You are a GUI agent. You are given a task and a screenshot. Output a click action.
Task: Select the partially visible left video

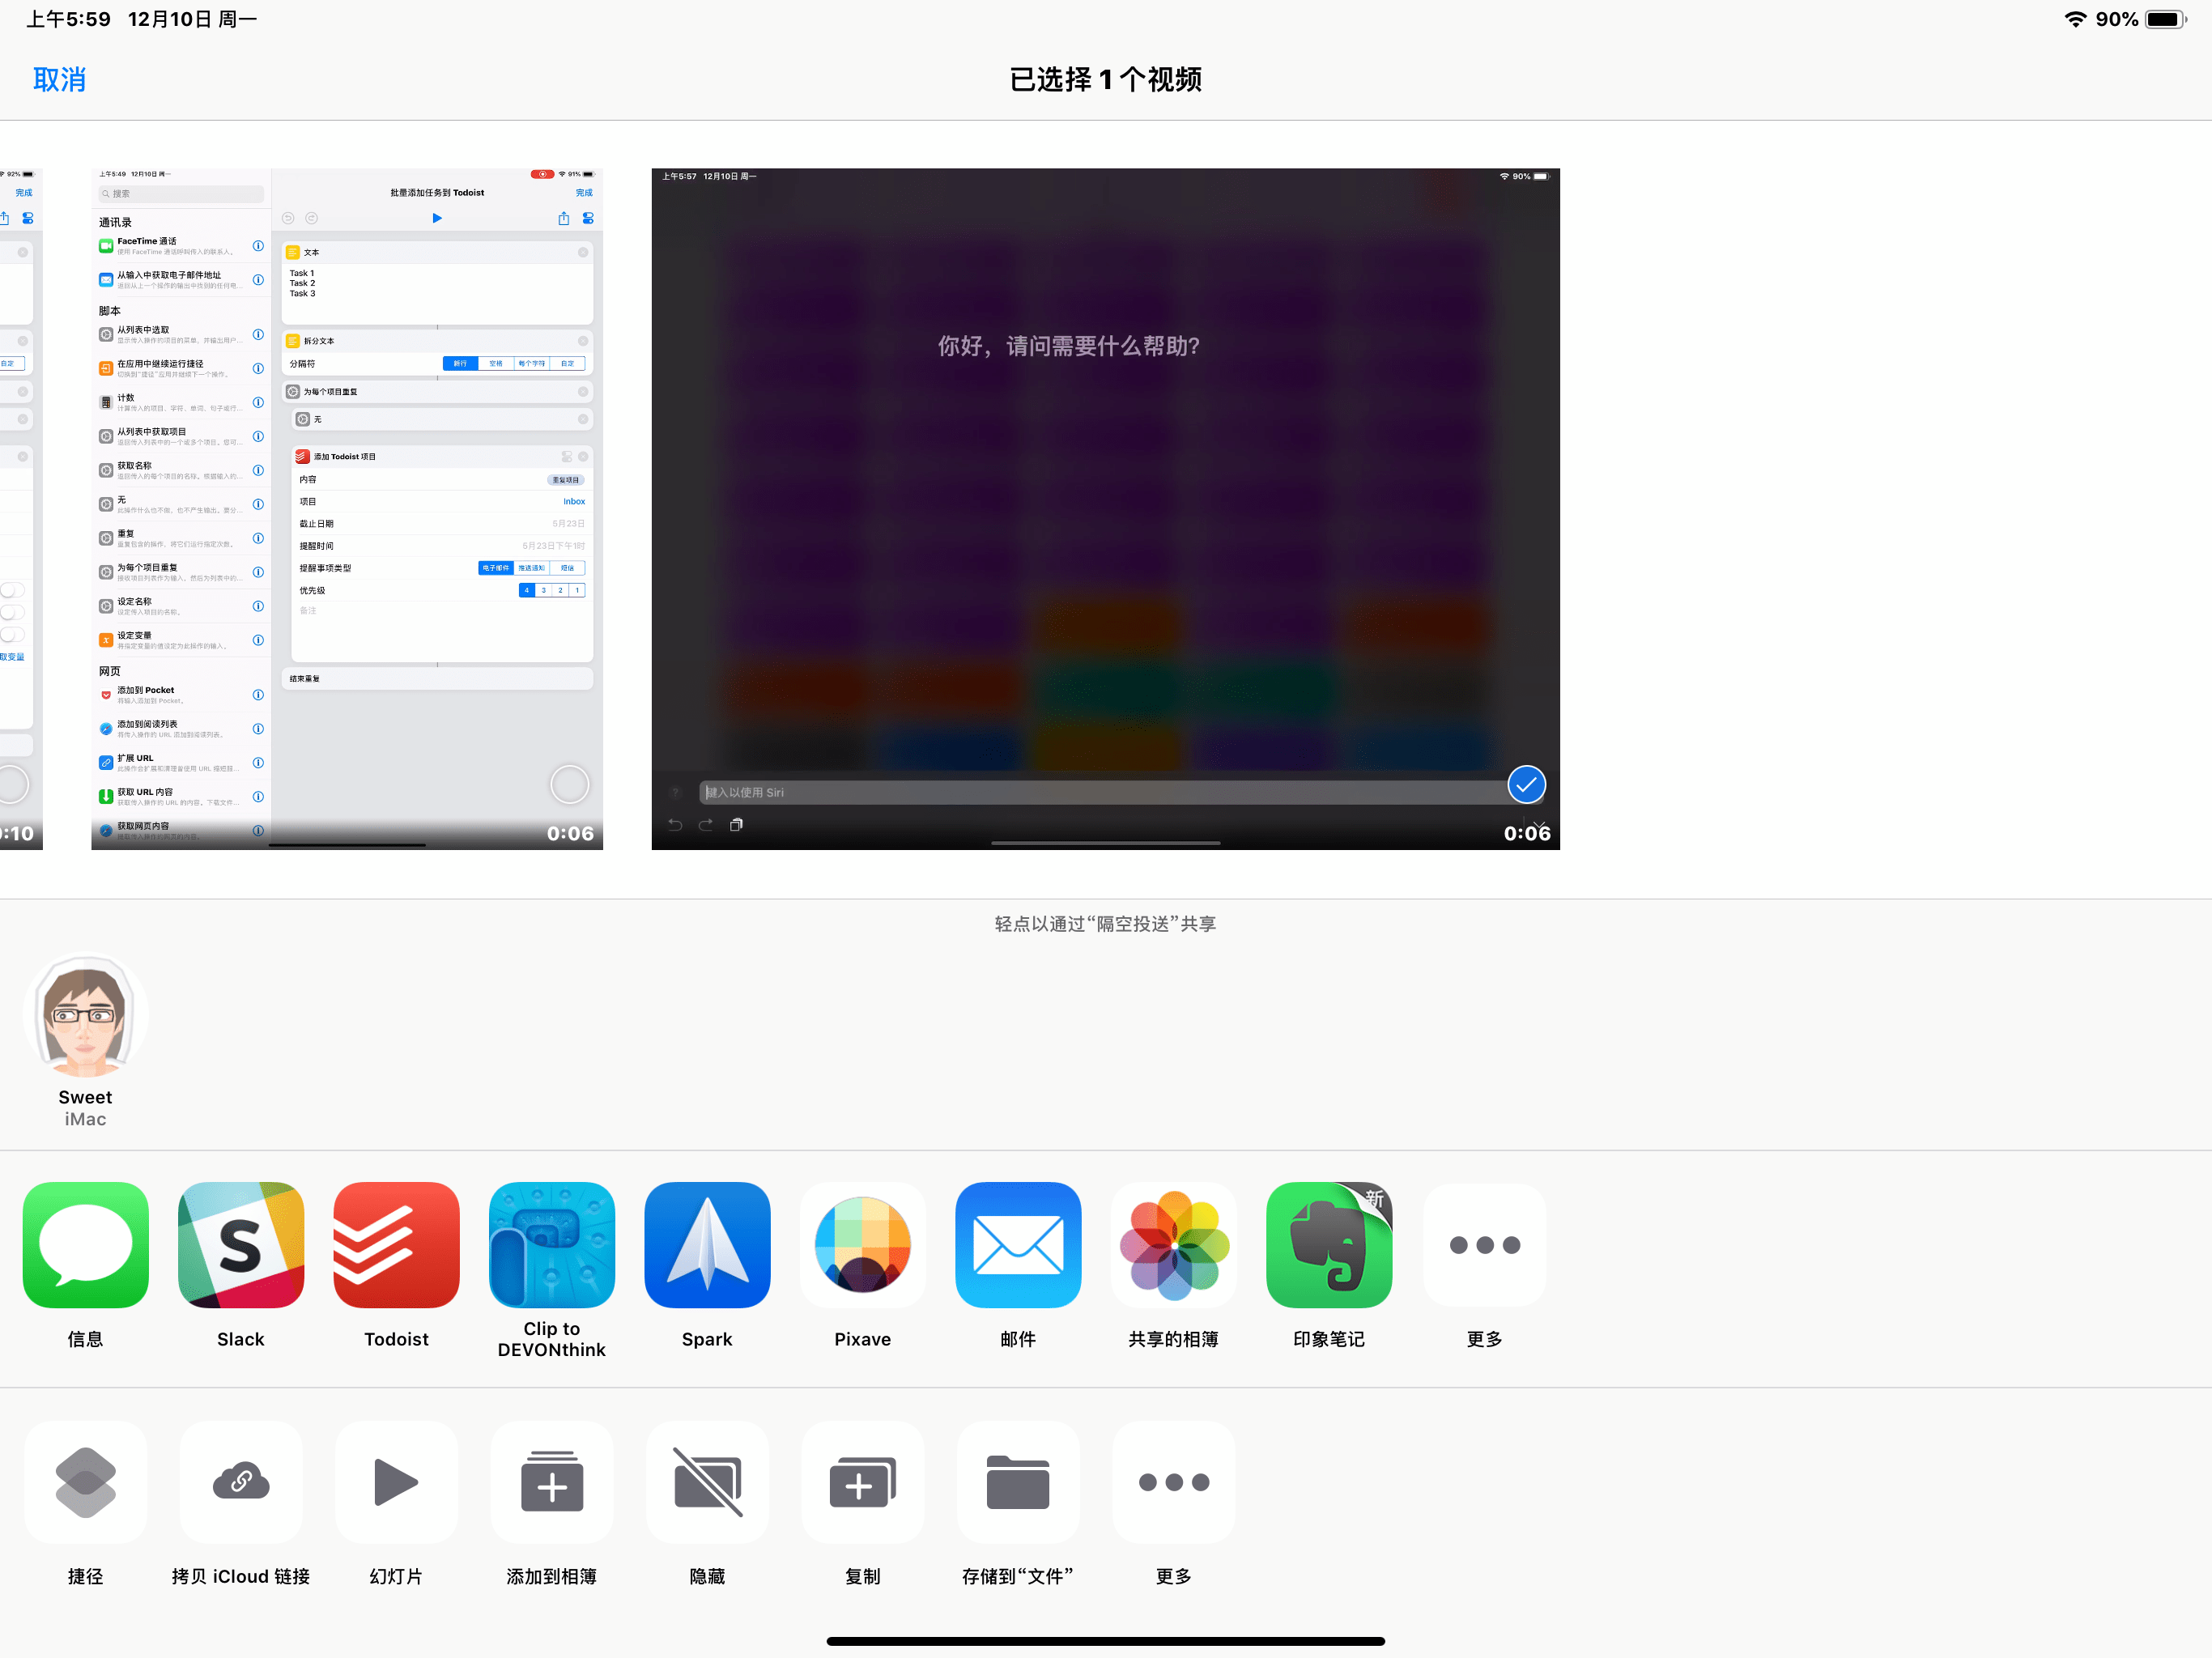(x=15, y=785)
